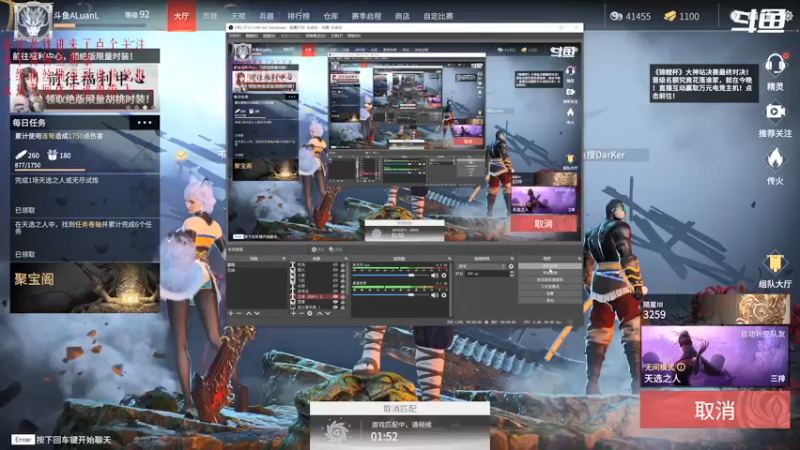Screen dimensions: 800x450
Task: Click source Filters button above OBS docks
Action: (x=336, y=249)
